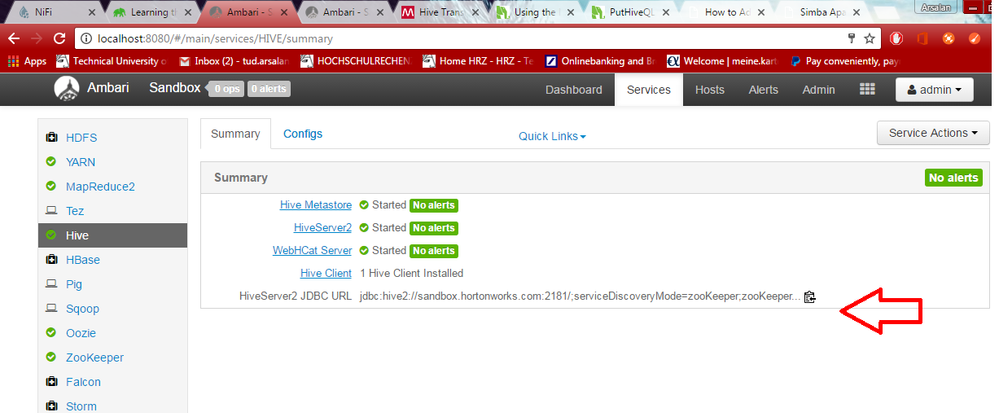Viewport: 999px width, 413px height.
Task: Click No alerts badge for HiveServer2
Action: click(x=433, y=228)
